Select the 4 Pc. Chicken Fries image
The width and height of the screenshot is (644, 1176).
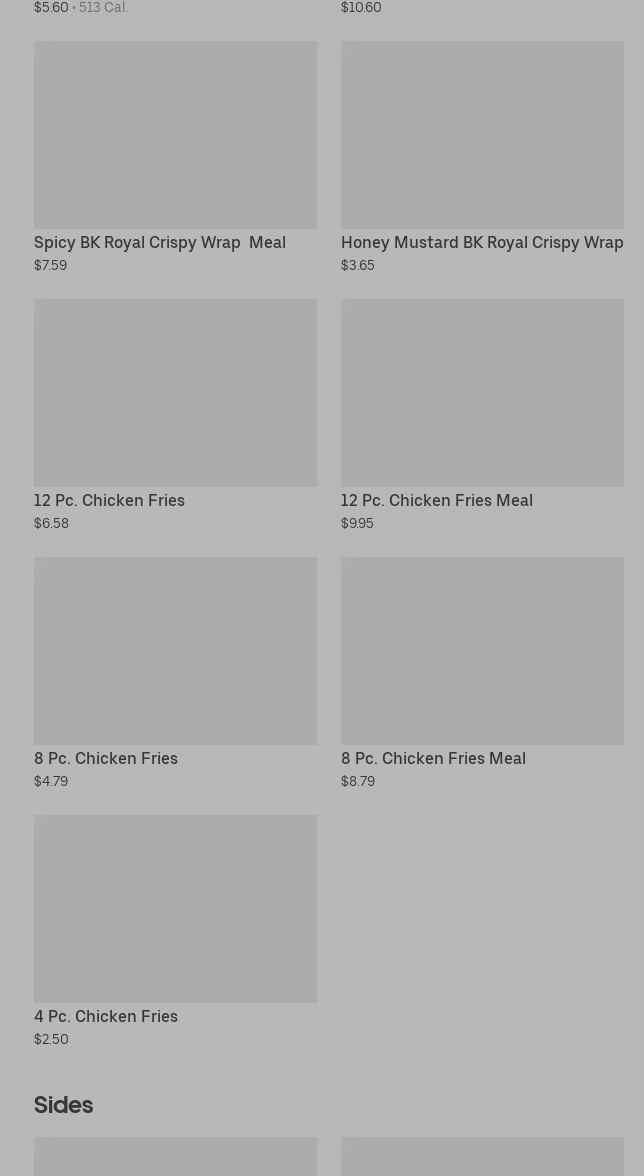tap(175, 909)
